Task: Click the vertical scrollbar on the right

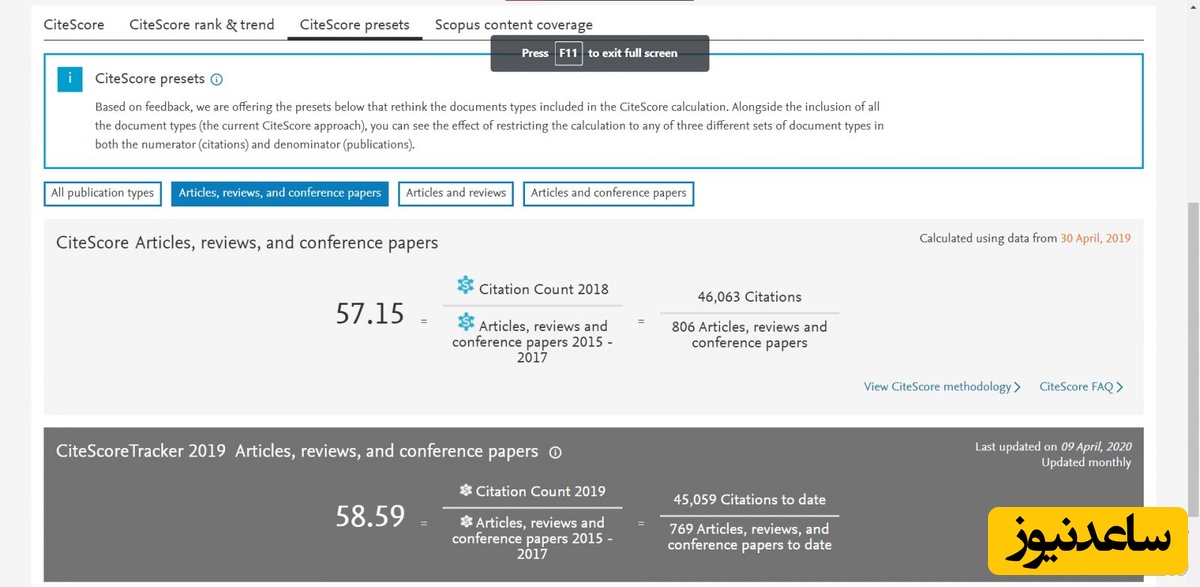Action: 1193,300
